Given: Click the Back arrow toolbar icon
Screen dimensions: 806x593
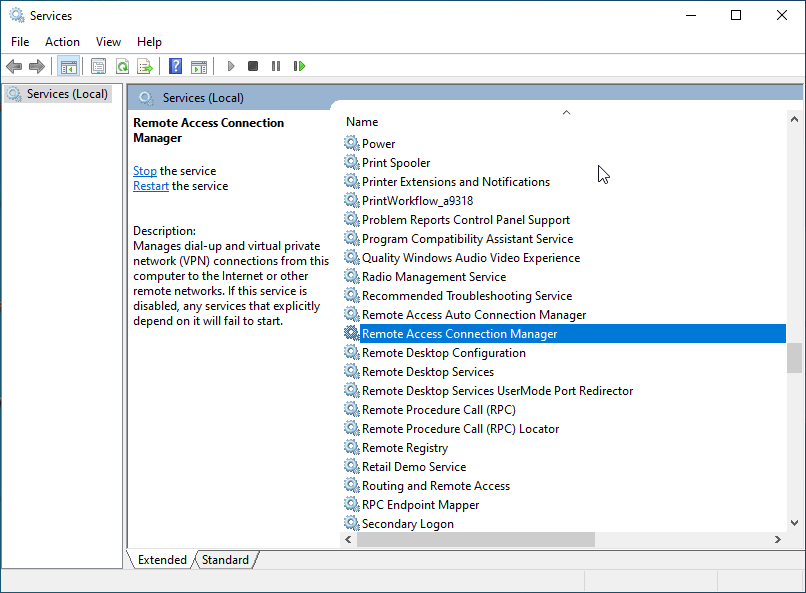Looking at the screenshot, I should [x=14, y=66].
